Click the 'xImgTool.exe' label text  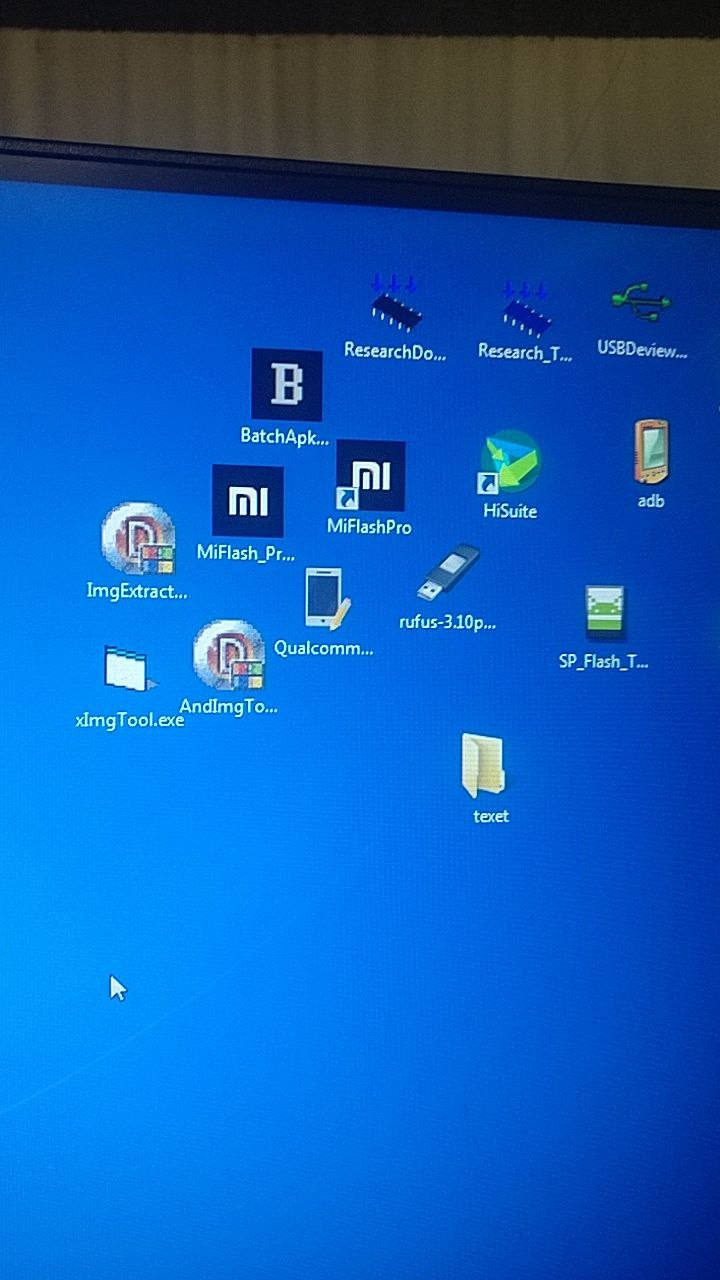(130, 719)
